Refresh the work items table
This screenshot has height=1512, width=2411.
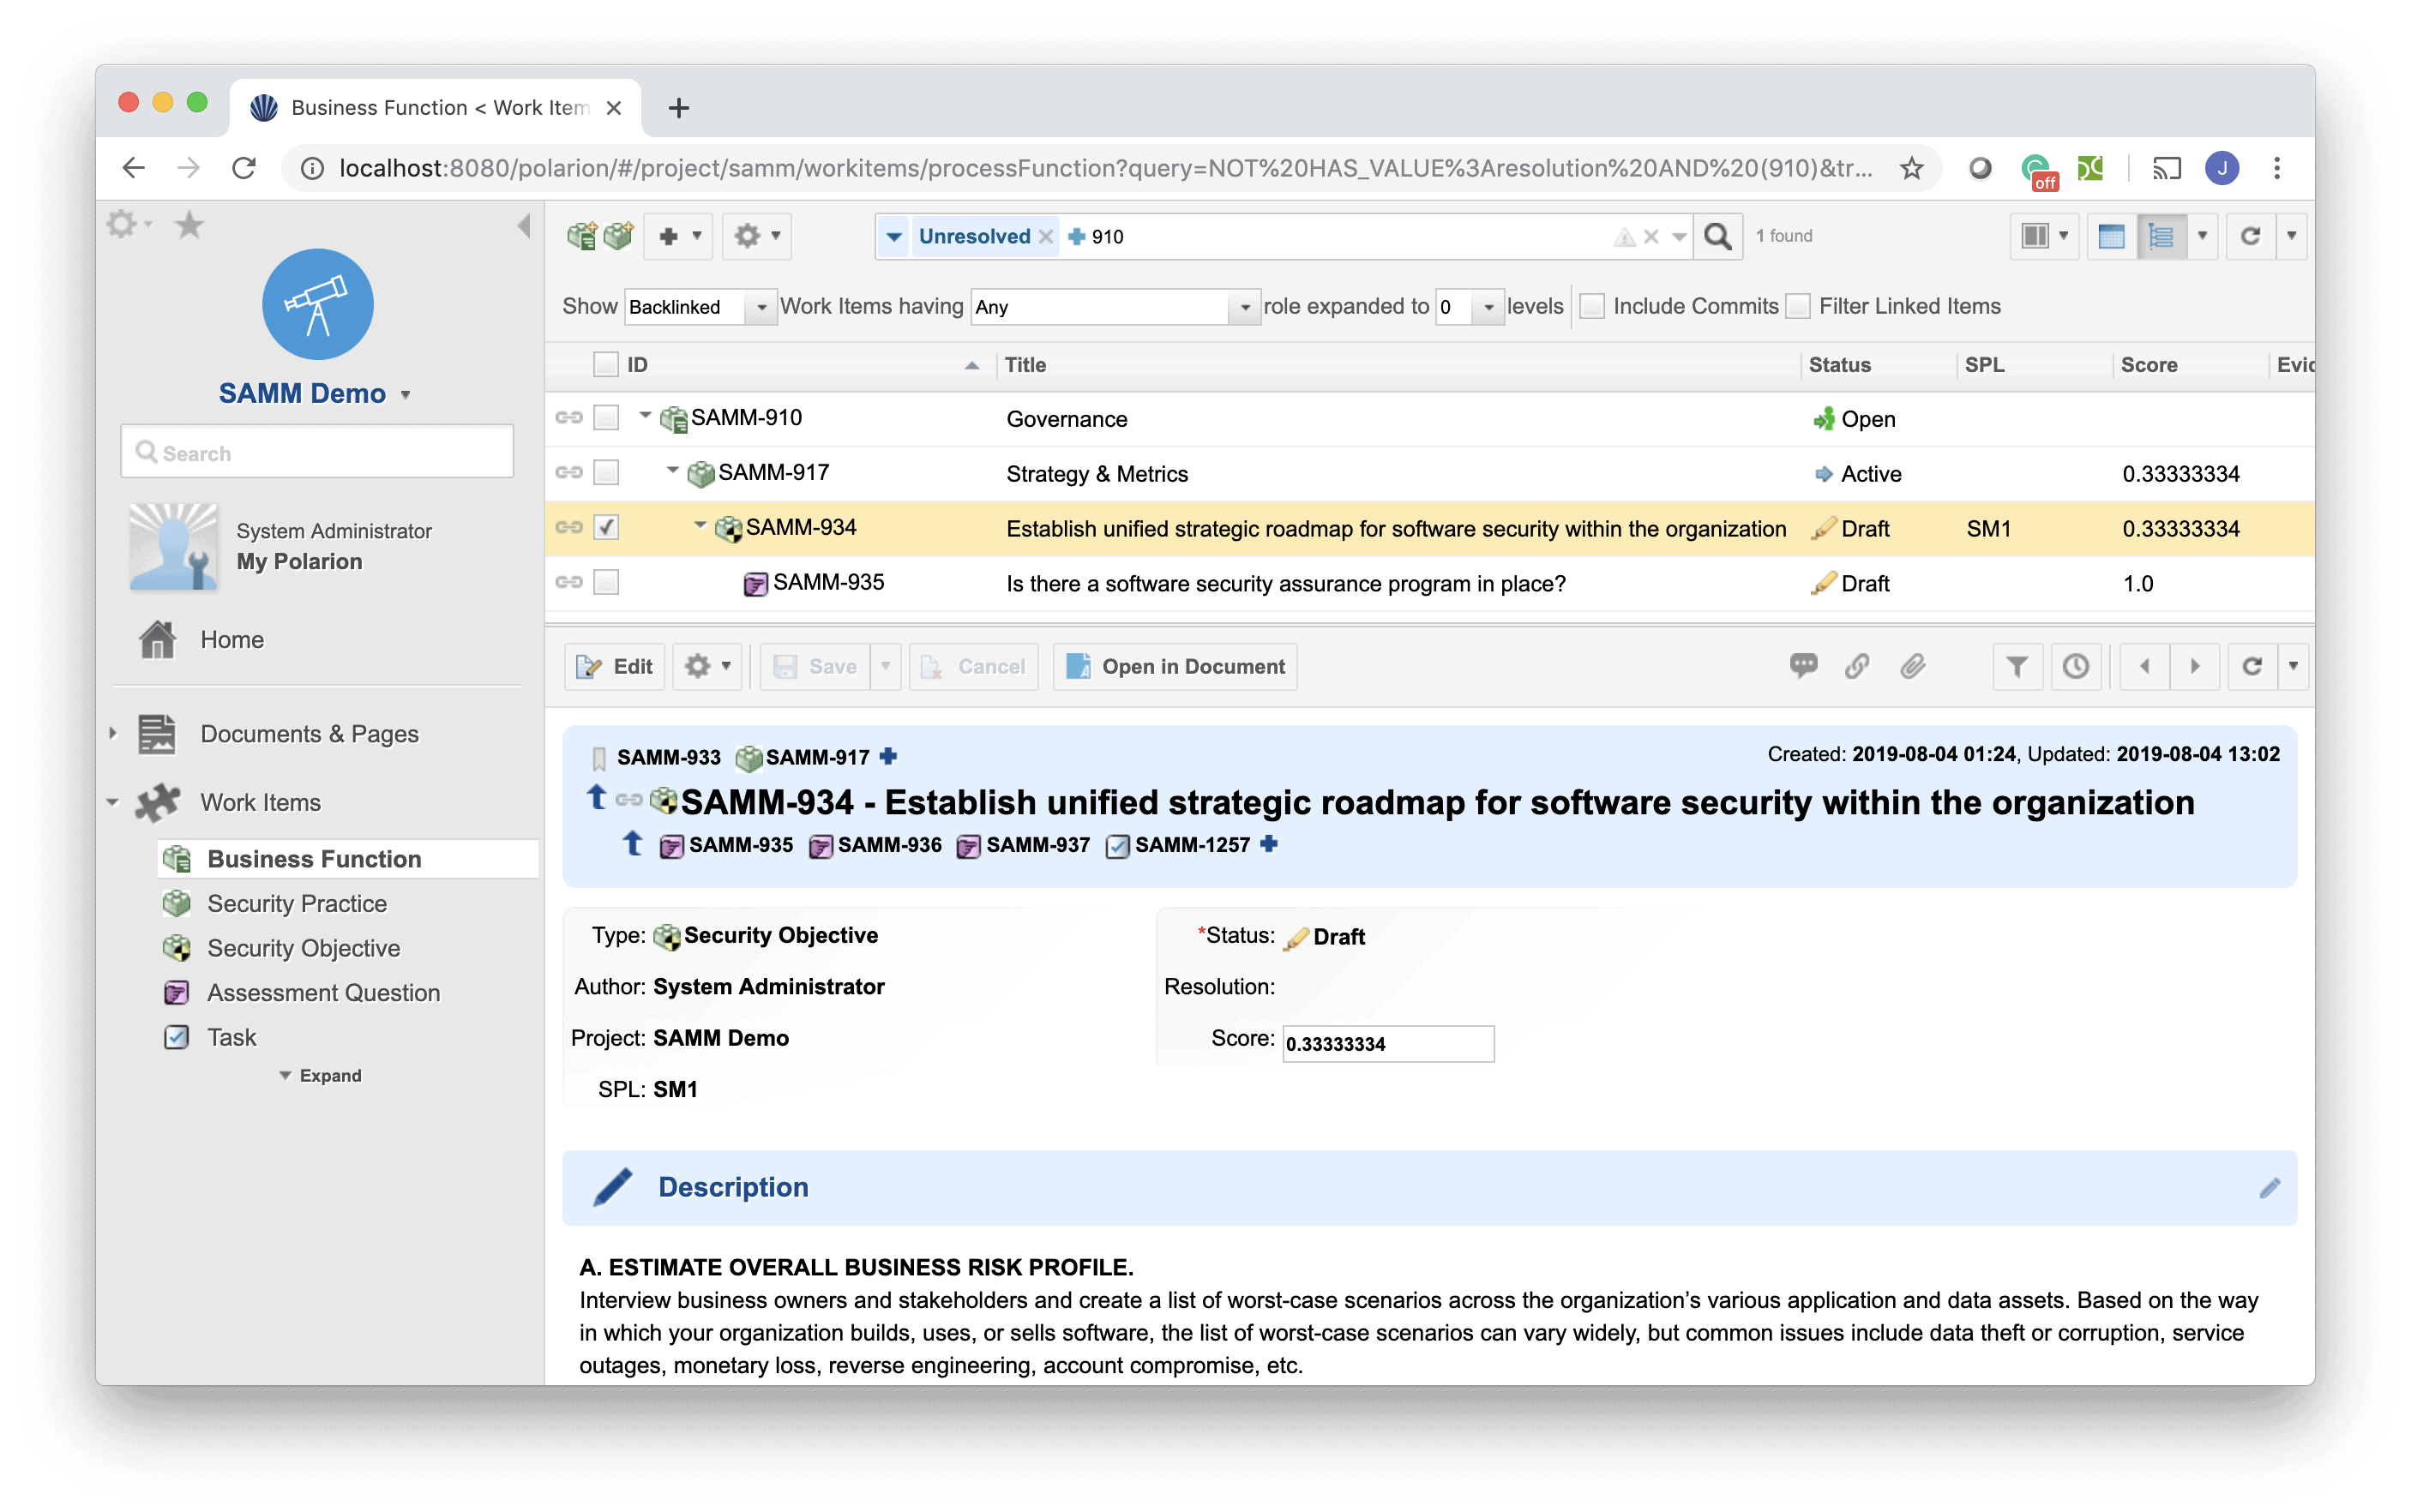coord(2250,236)
